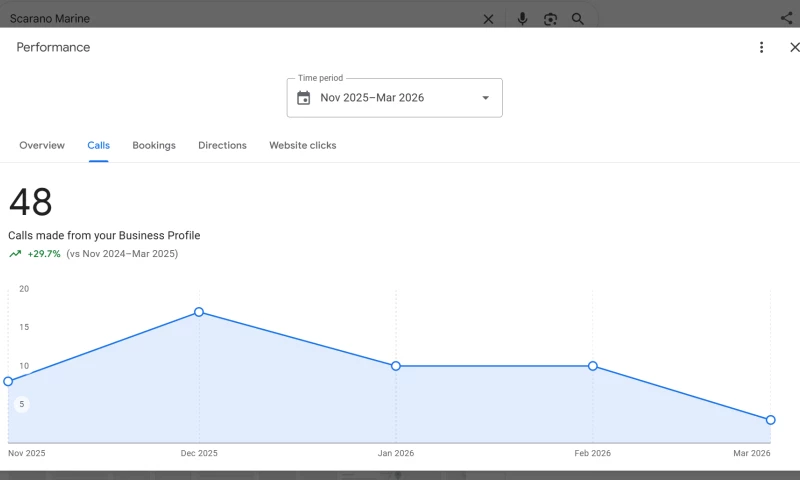The height and width of the screenshot is (480, 800).
Task: Click the 'Mar 2026' axis label
Action: (752, 453)
